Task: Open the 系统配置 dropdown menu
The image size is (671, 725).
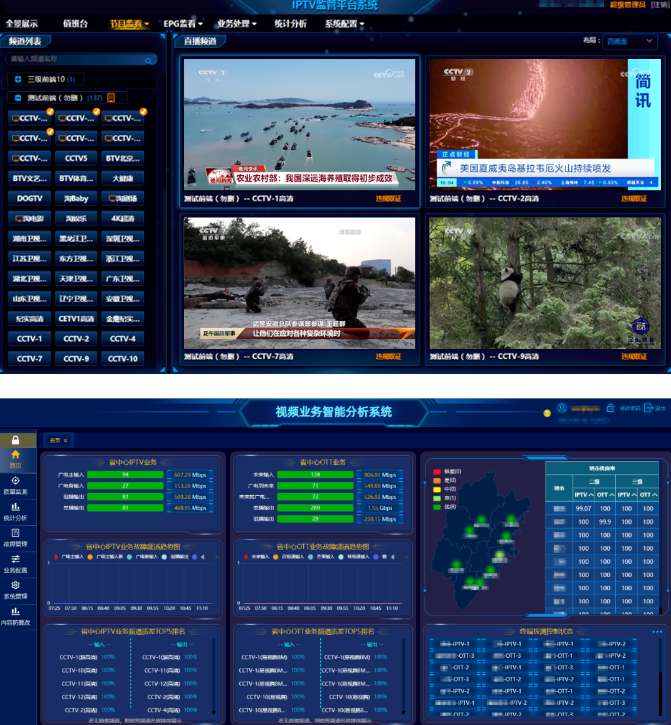Action: tap(345, 24)
